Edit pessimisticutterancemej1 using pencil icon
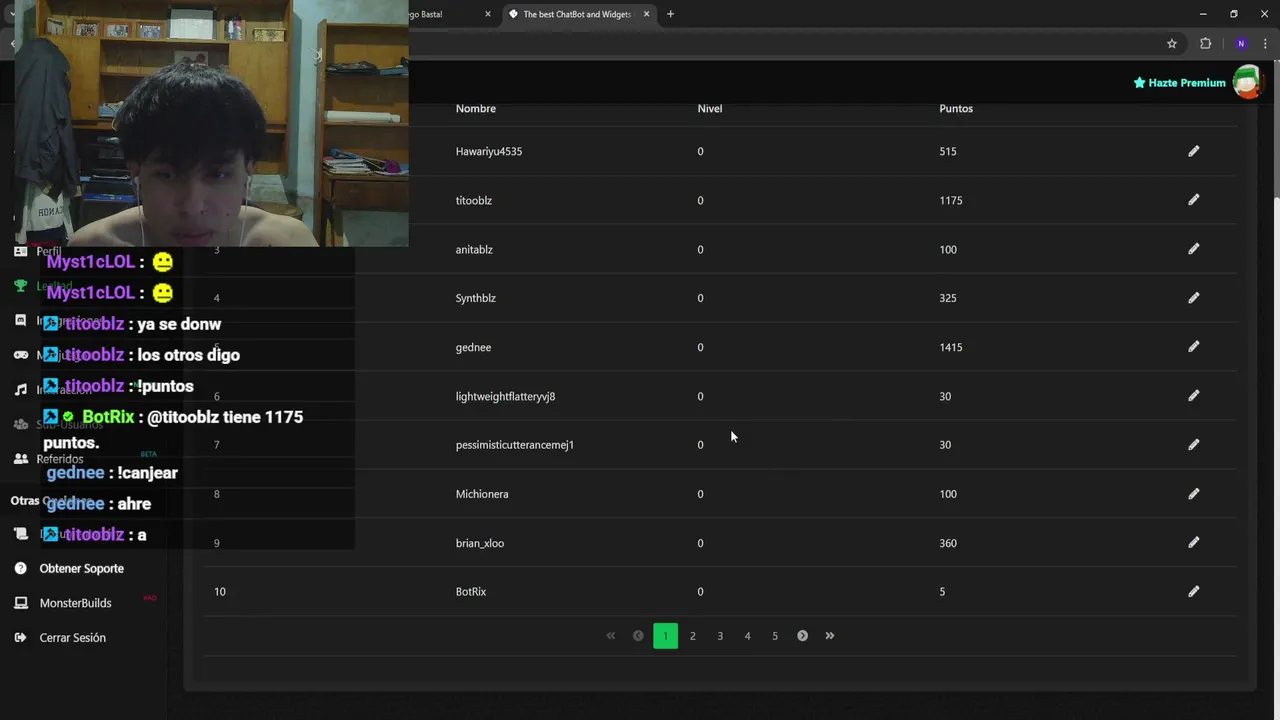 pos(1193,445)
